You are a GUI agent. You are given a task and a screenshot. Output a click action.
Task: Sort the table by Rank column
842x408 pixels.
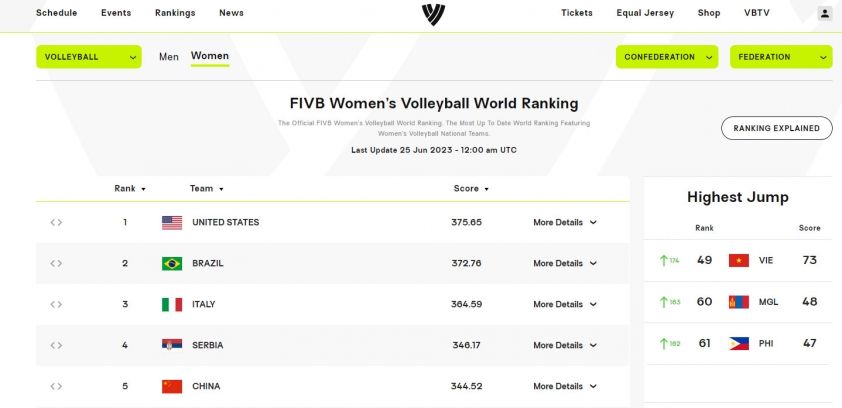[130, 188]
